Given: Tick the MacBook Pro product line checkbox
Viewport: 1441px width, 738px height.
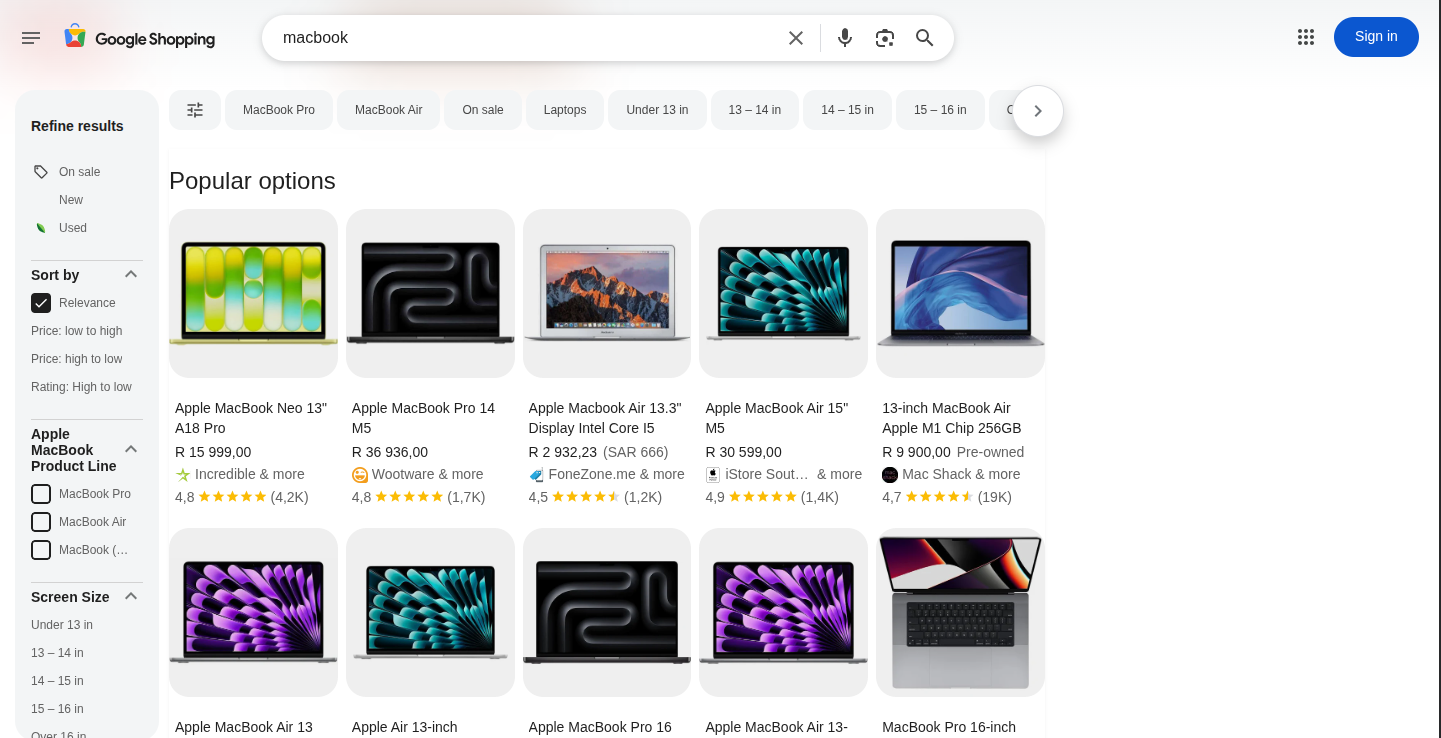Looking at the screenshot, I should [x=41, y=494].
